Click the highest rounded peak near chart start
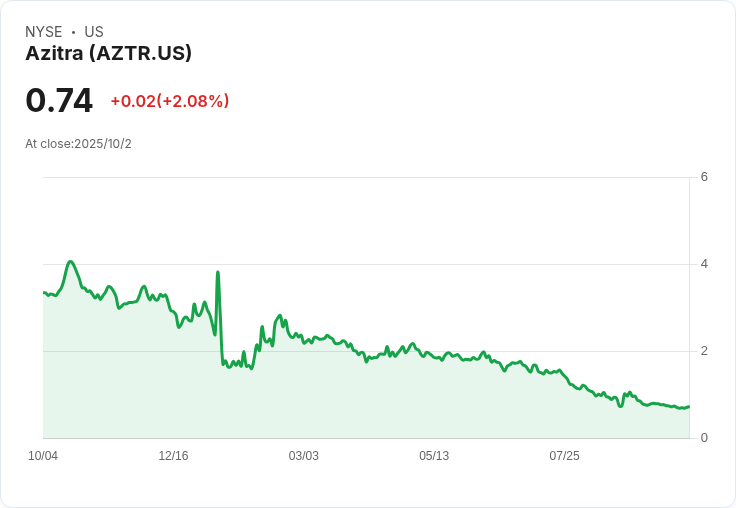The height and width of the screenshot is (508, 736). pyautogui.click(x=70, y=262)
